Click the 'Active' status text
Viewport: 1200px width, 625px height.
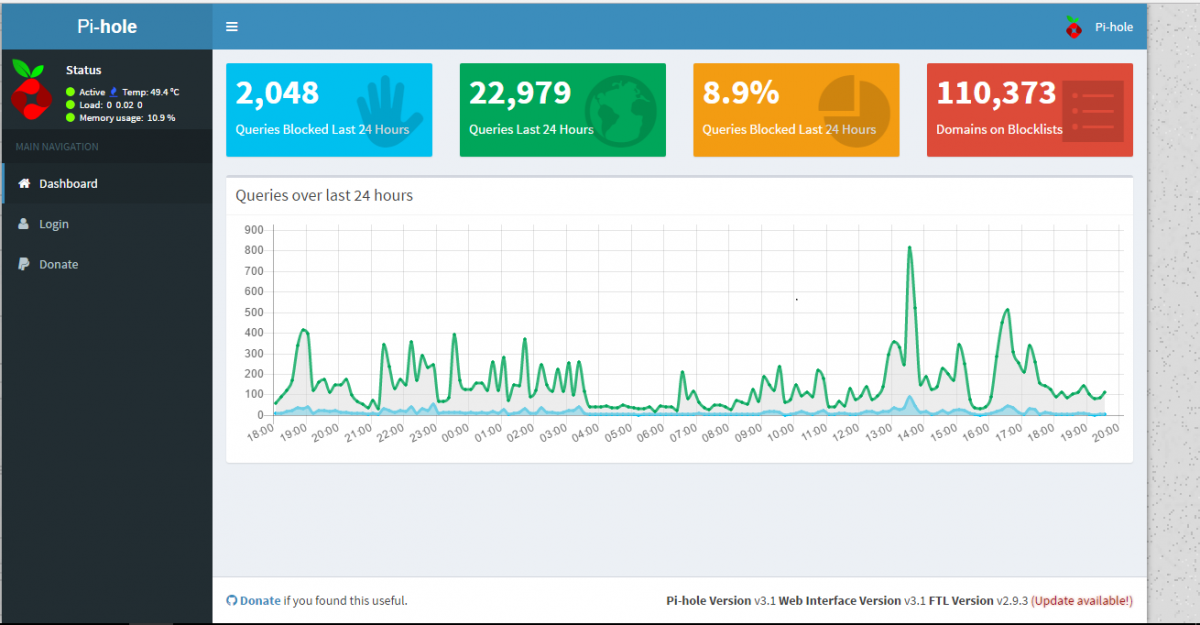click(92, 92)
